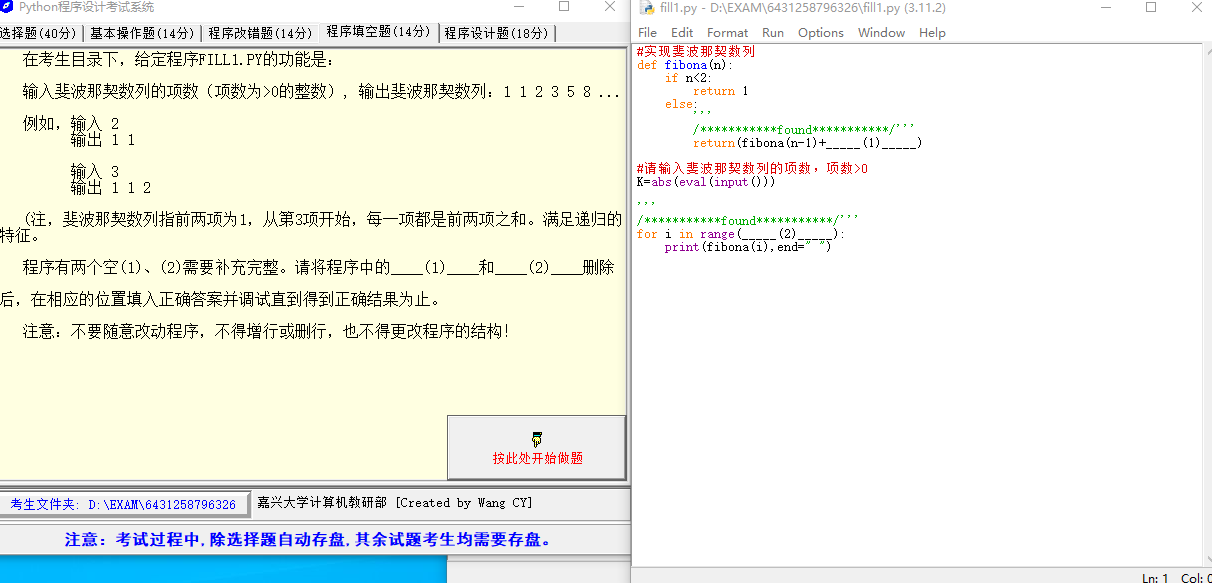Close the Python exam system window
This screenshot has width=1212, height=583.
point(610,7)
